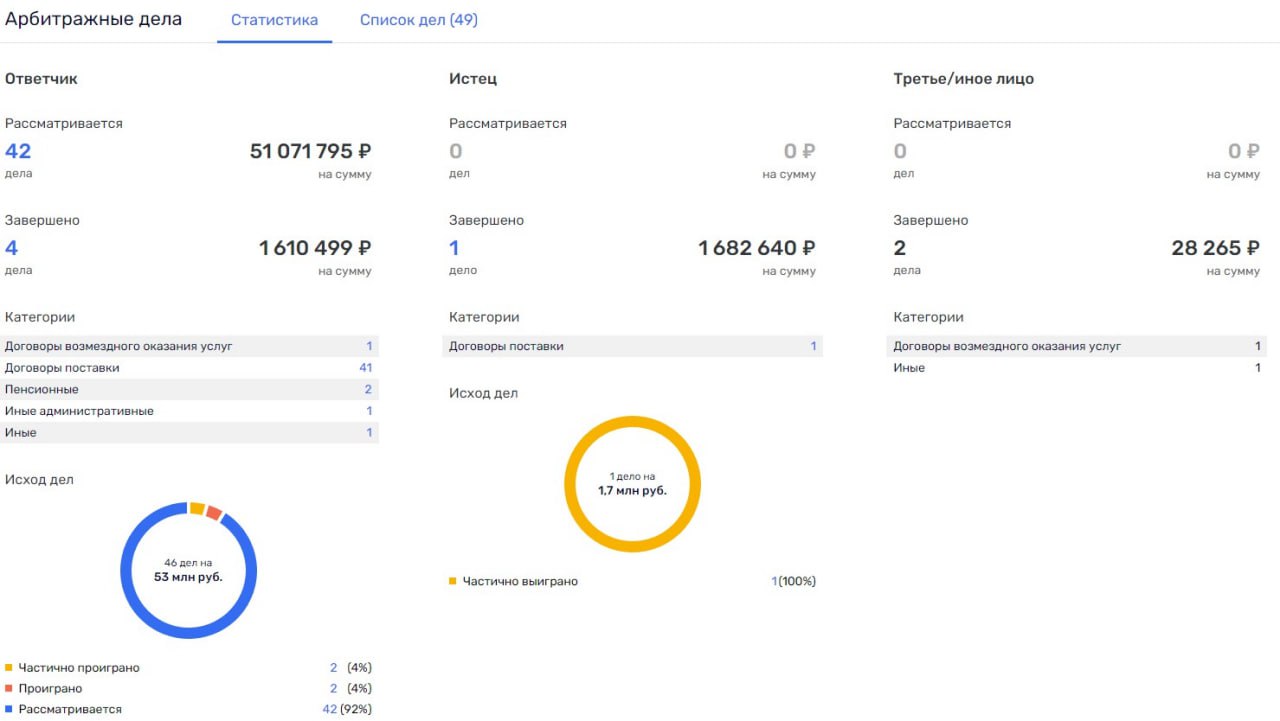Click the Ответчик column heading
The height and width of the screenshot is (721, 1280).
click(41, 79)
